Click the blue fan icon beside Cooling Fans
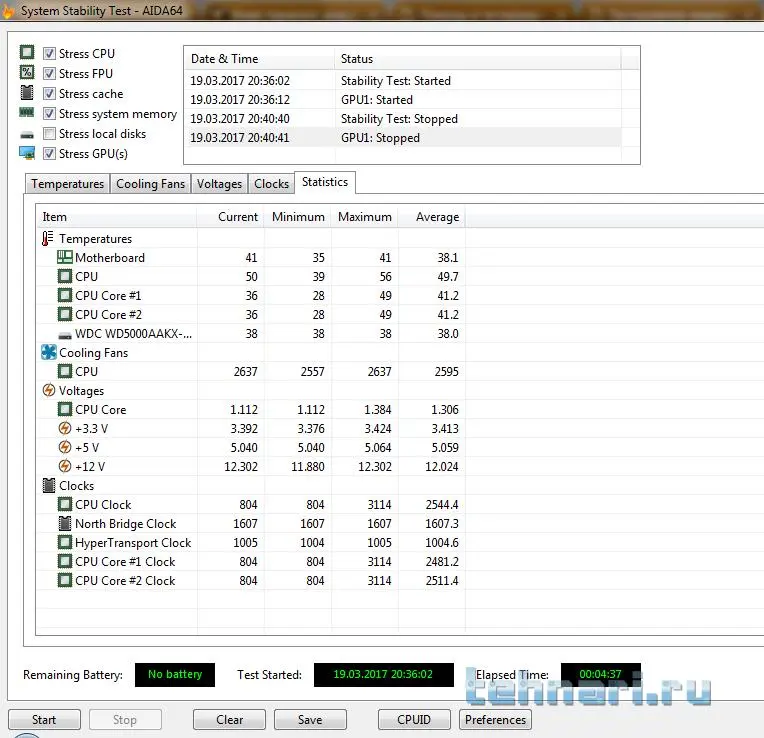Viewport: 764px width, 738px height. coord(49,353)
